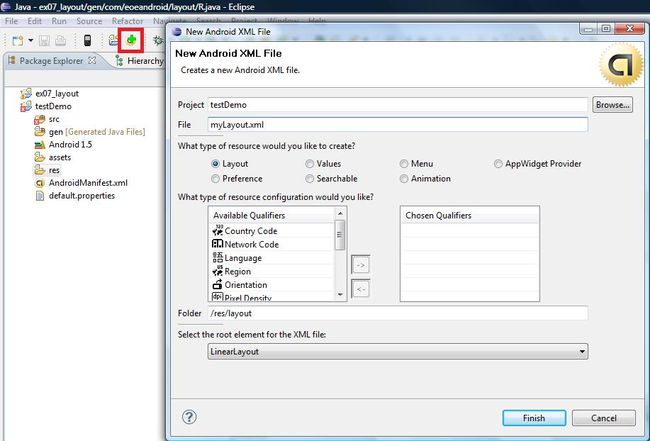The height and width of the screenshot is (441, 650).
Task: Open the LinearLayout root element dropdown
Action: pos(398,351)
